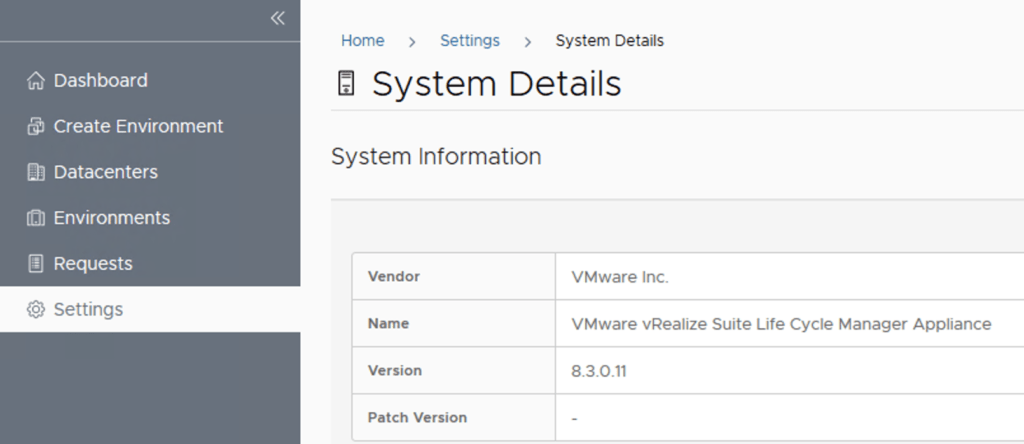Click the VMware vRealize Suite appliance name
This screenshot has height=444, width=1024.
780,324
